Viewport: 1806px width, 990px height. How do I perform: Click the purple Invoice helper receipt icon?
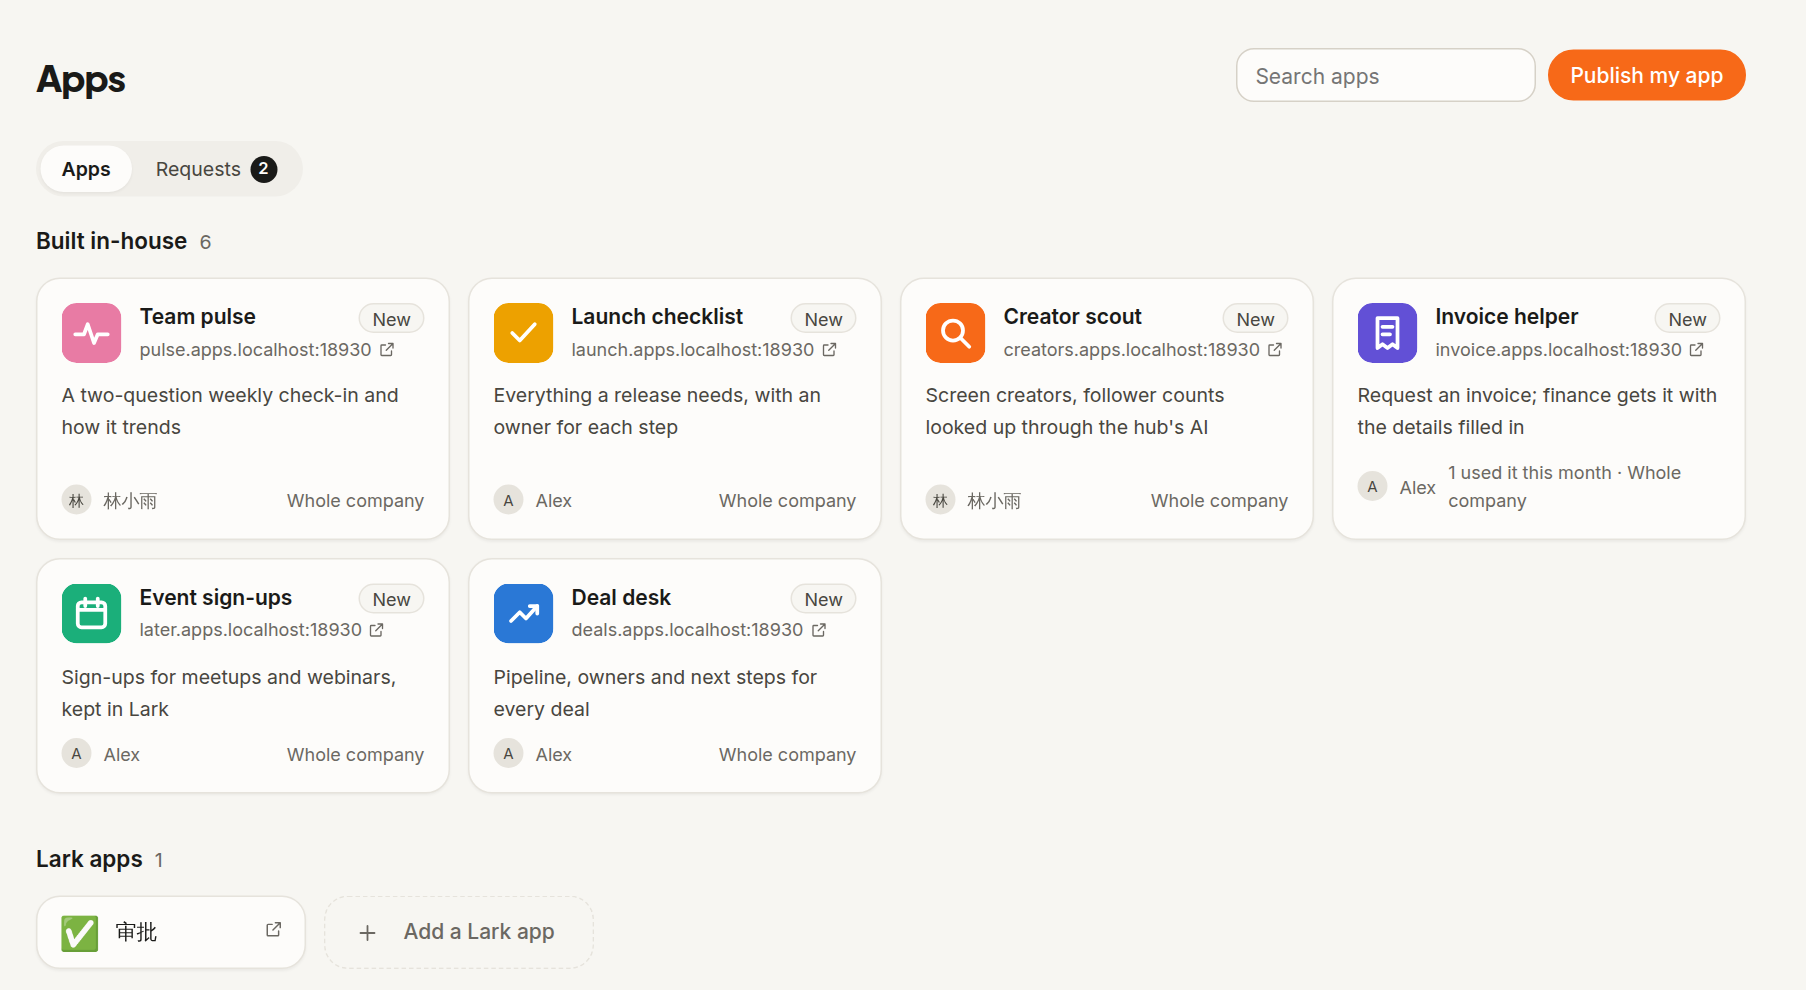coord(1387,333)
